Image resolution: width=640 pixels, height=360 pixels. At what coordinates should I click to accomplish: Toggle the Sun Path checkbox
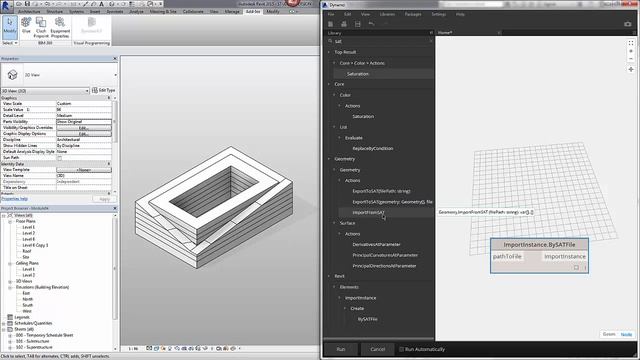click(60, 158)
